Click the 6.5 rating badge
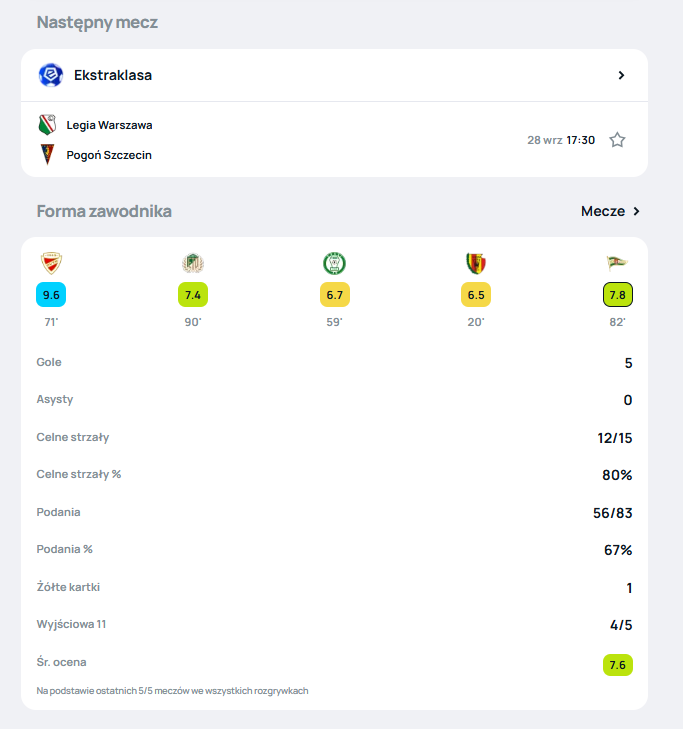The image size is (683, 729). point(476,295)
